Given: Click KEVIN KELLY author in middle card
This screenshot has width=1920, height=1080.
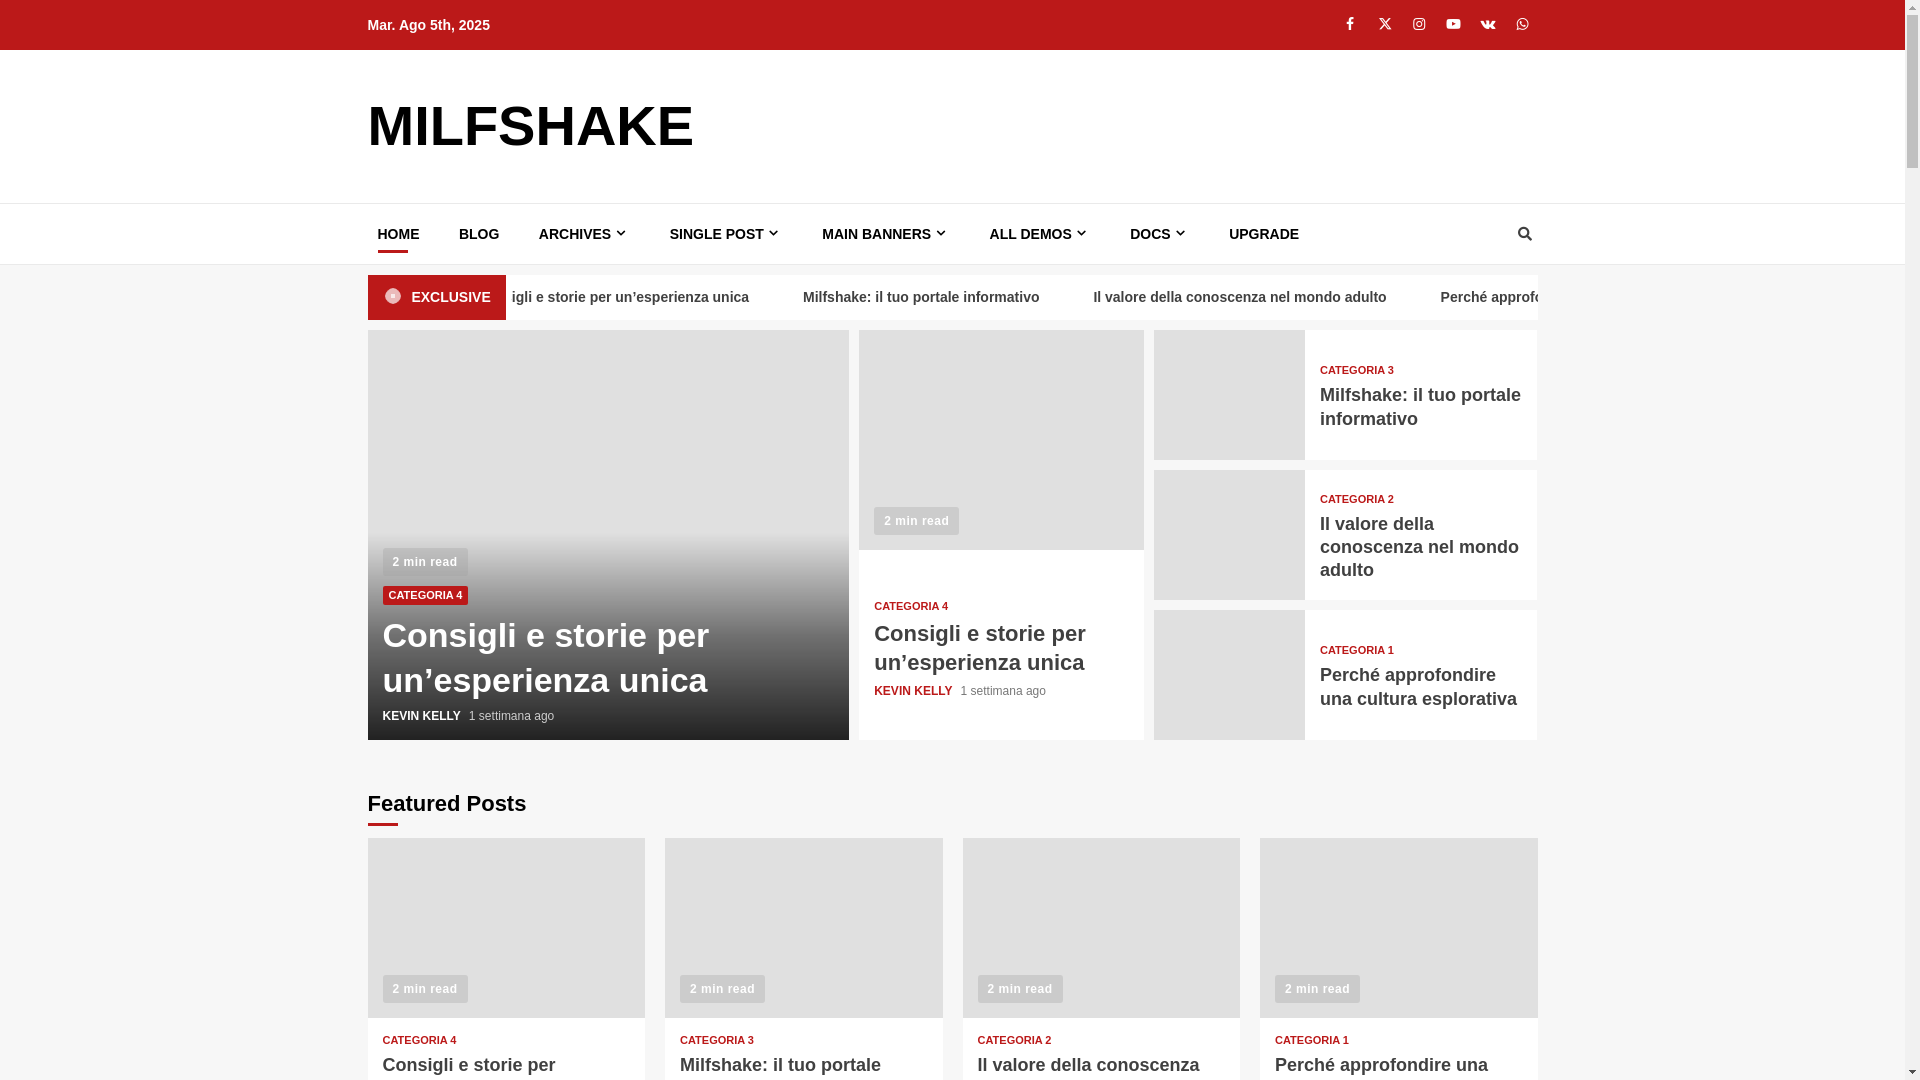Looking at the screenshot, I should (x=913, y=691).
